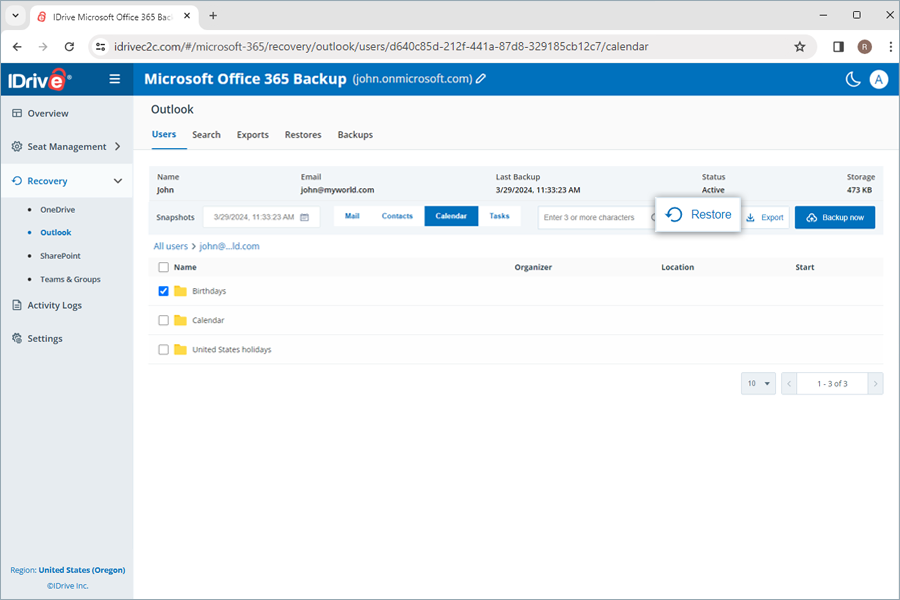The height and width of the screenshot is (600, 900).
Task: Open the items-per-page dropdown showing 10
Action: [757, 383]
